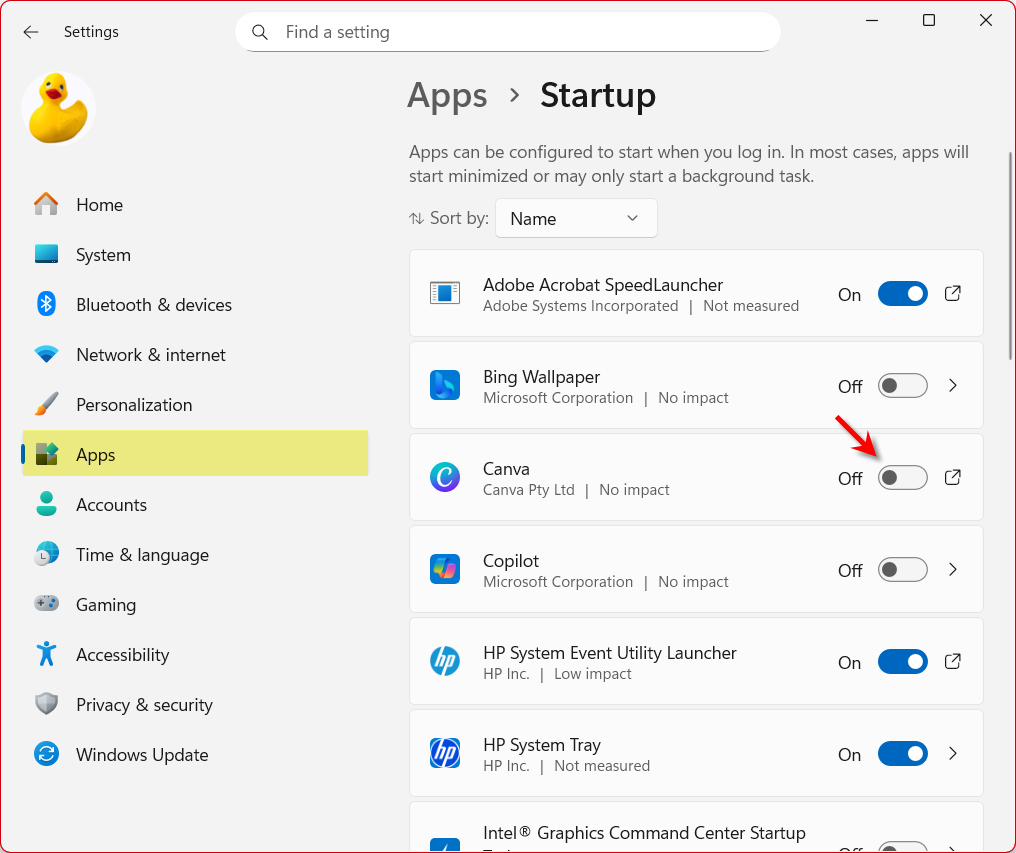The height and width of the screenshot is (853, 1016).
Task: Go to Home settings
Action: tap(195, 204)
